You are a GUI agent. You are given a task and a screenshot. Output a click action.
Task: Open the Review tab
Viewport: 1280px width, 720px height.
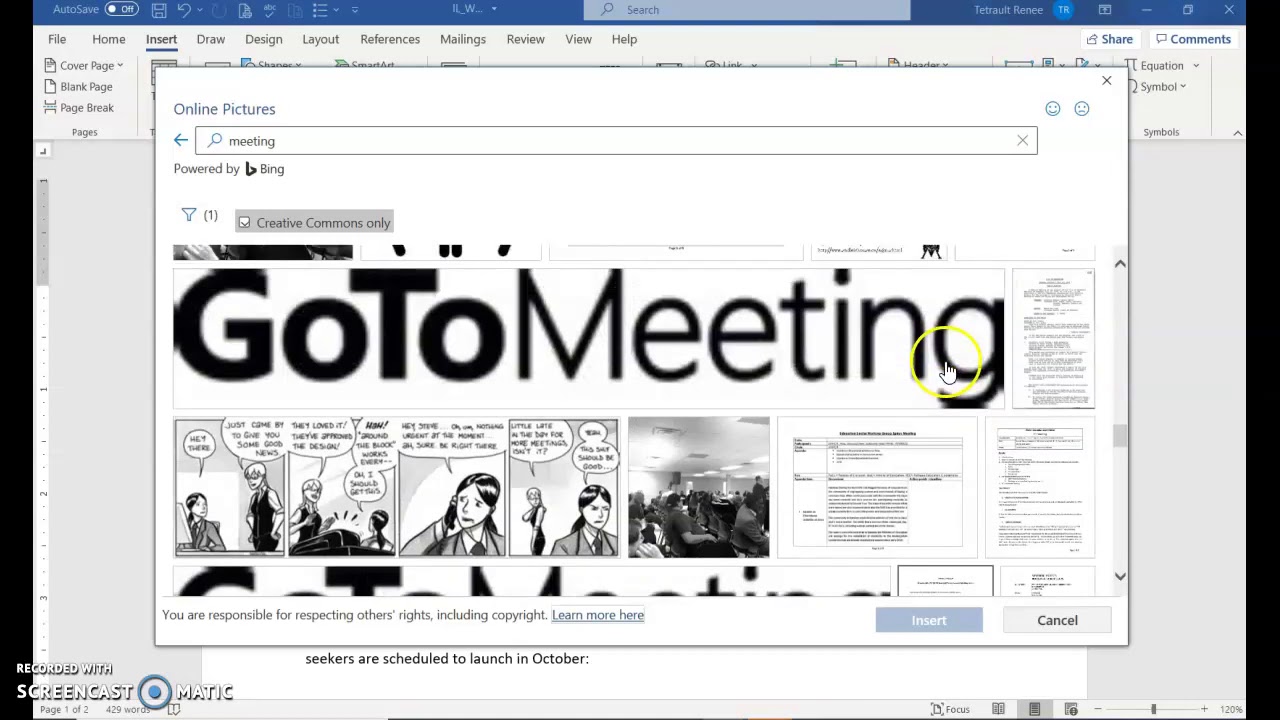coord(525,39)
